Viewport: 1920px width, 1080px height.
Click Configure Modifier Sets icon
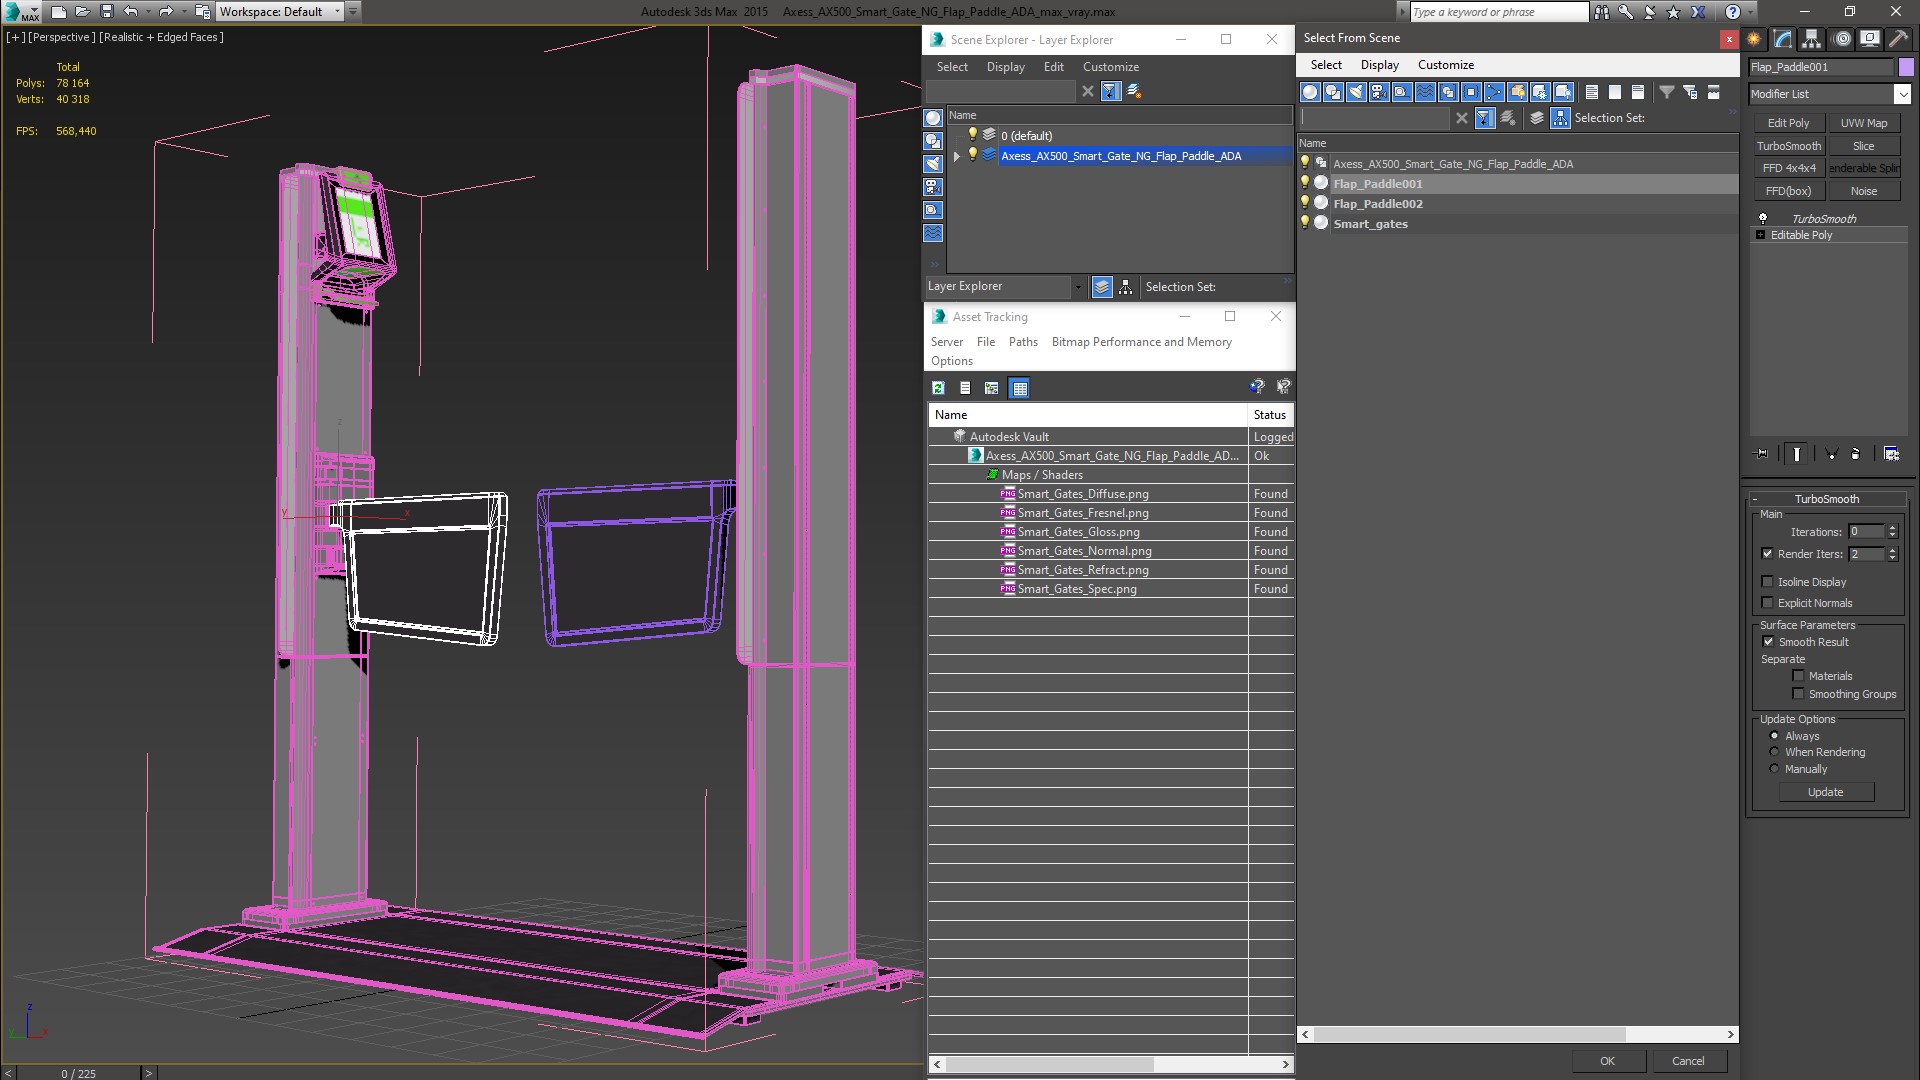click(x=1891, y=453)
